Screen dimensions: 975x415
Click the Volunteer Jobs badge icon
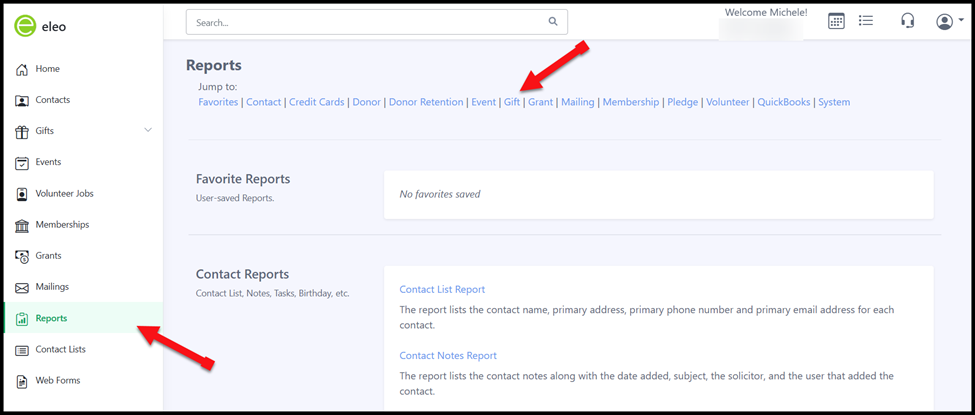[x=22, y=194]
